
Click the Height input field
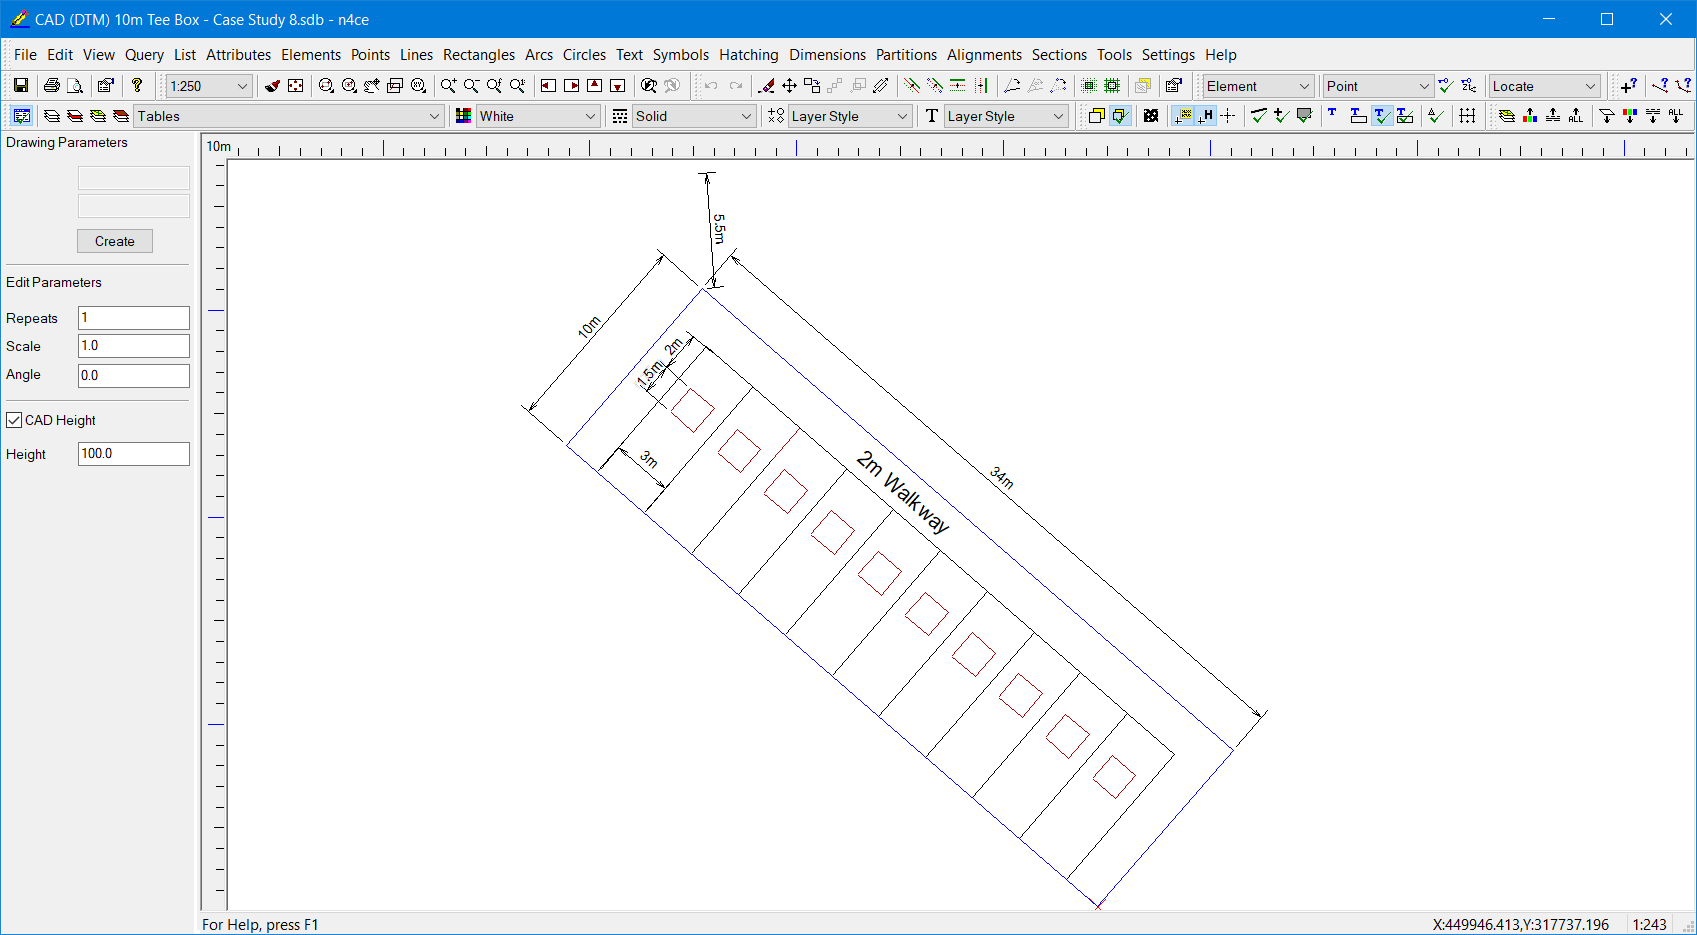[x=134, y=454]
